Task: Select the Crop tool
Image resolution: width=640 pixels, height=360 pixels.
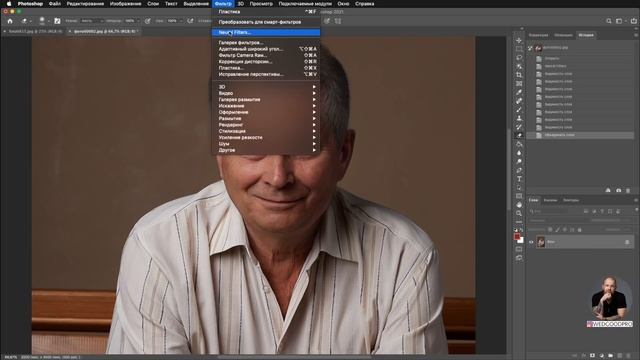Action: click(519, 75)
